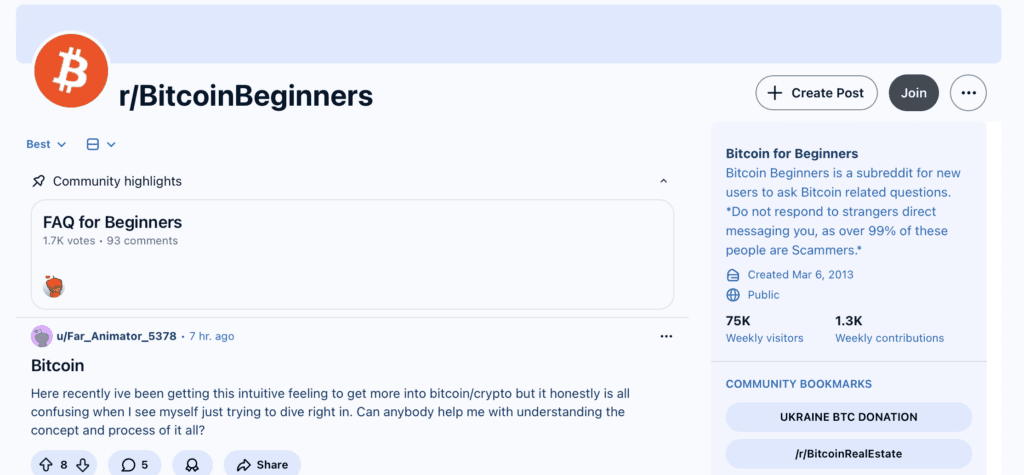Give an award to the Bitcoin post

pyautogui.click(x=192, y=464)
